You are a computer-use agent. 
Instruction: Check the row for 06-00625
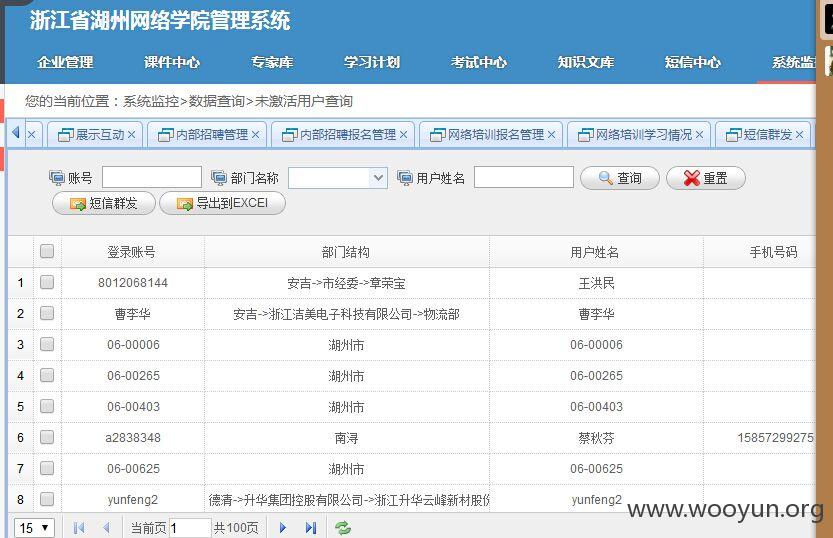pos(47,468)
